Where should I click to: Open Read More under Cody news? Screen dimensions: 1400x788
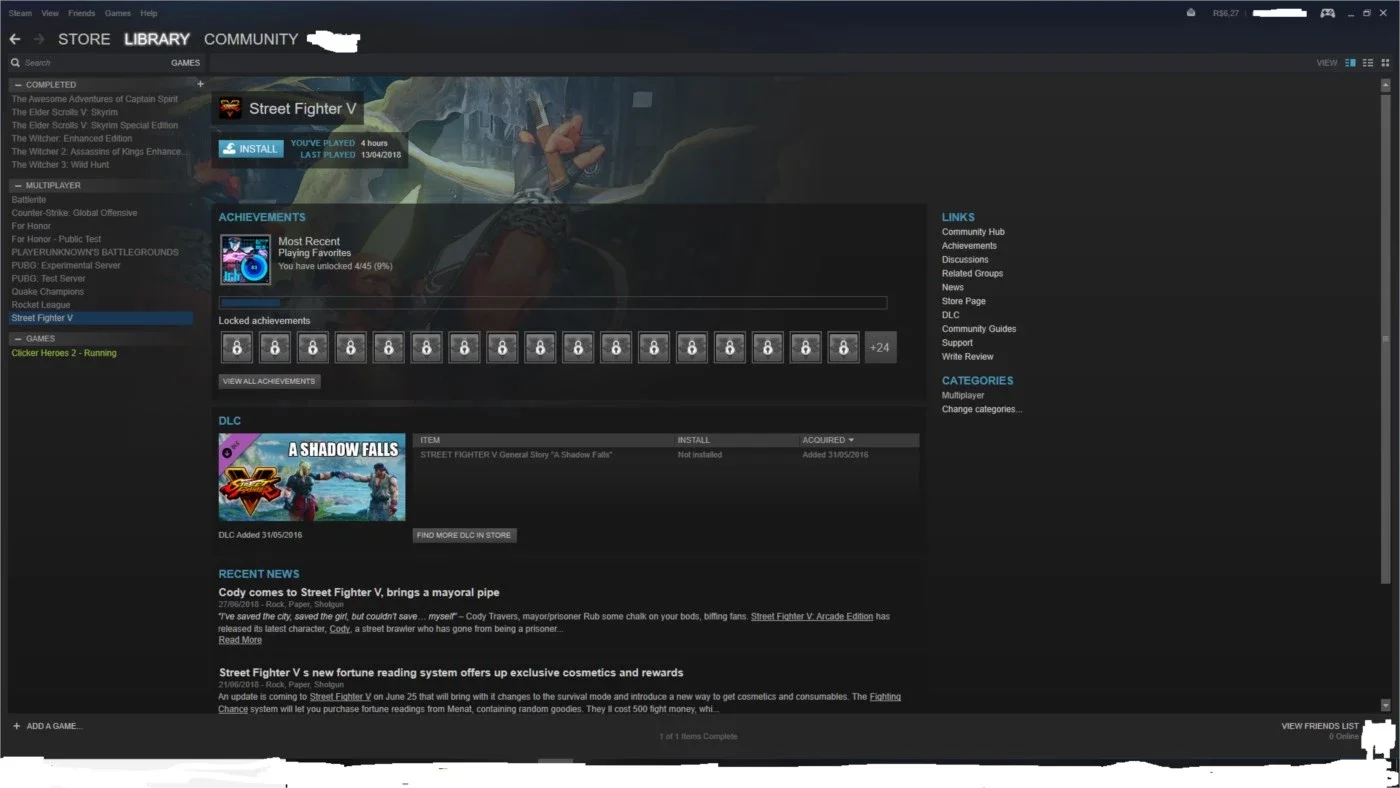pos(240,640)
